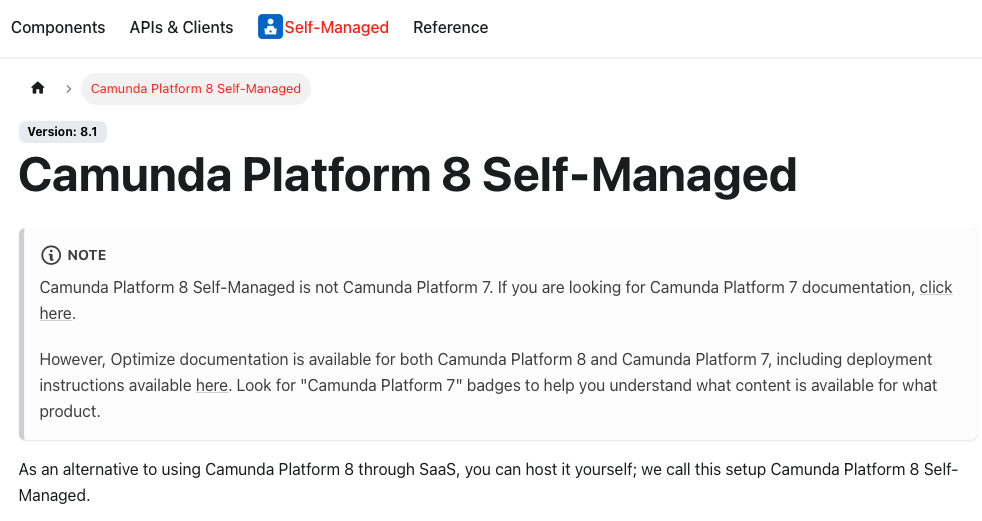Click the Self-Managed icon in navbar
This screenshot has width=982, height=521.
(x=270, y=27)
